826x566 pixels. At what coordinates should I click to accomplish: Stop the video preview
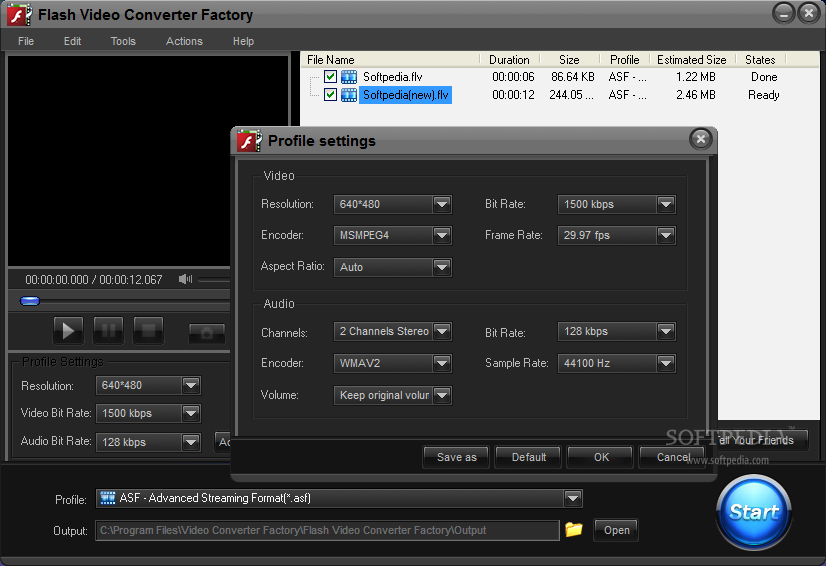coord(148,330)
